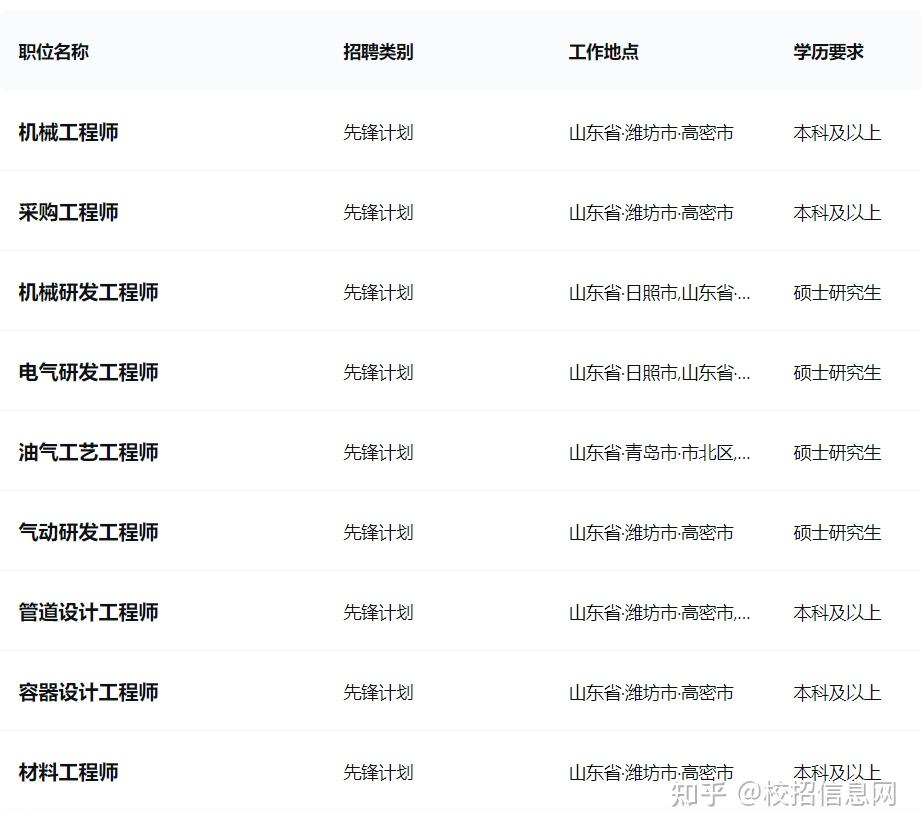This screenshot has width=921, height=831.
Task: Click the 职位名称 column header
Action: point(53,52)
